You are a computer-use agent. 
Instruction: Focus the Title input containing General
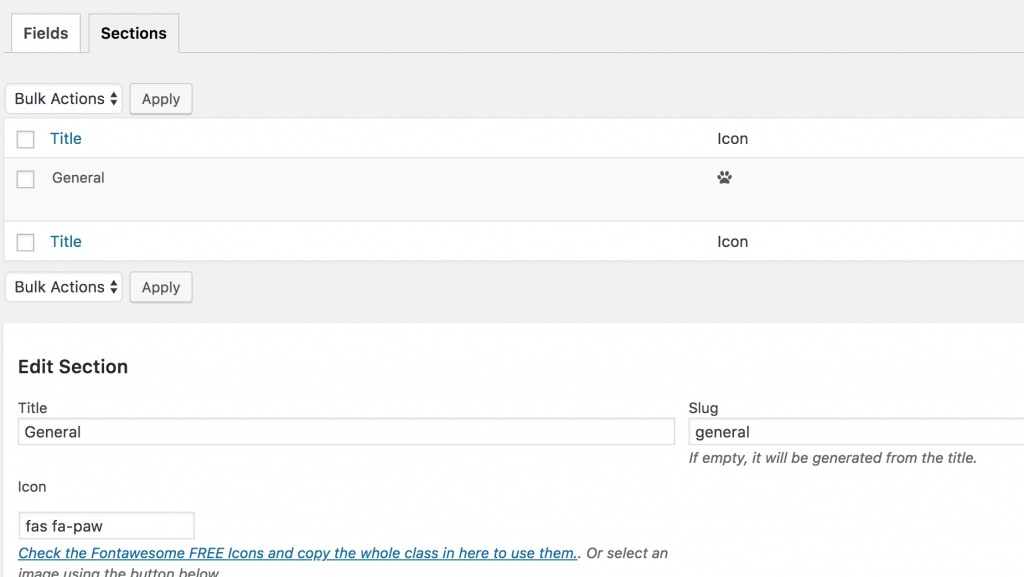(x=346, y=432)
